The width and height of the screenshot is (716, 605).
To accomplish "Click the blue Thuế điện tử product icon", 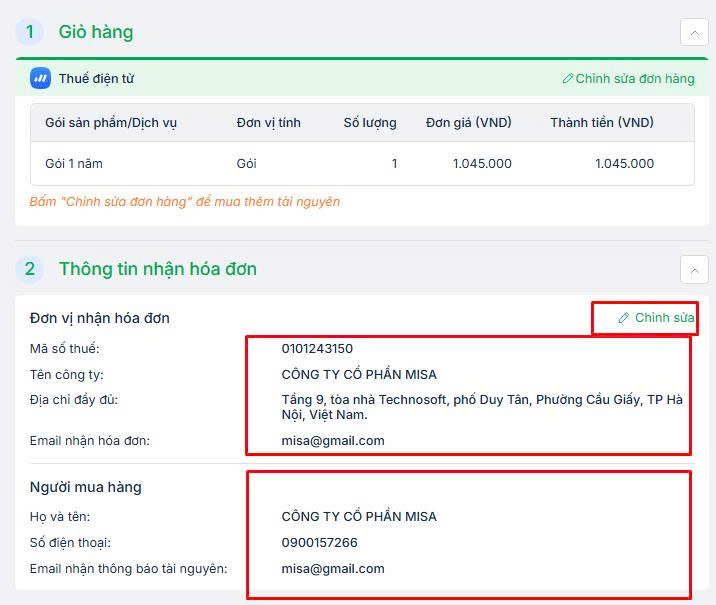I will [x=40, y=78].
